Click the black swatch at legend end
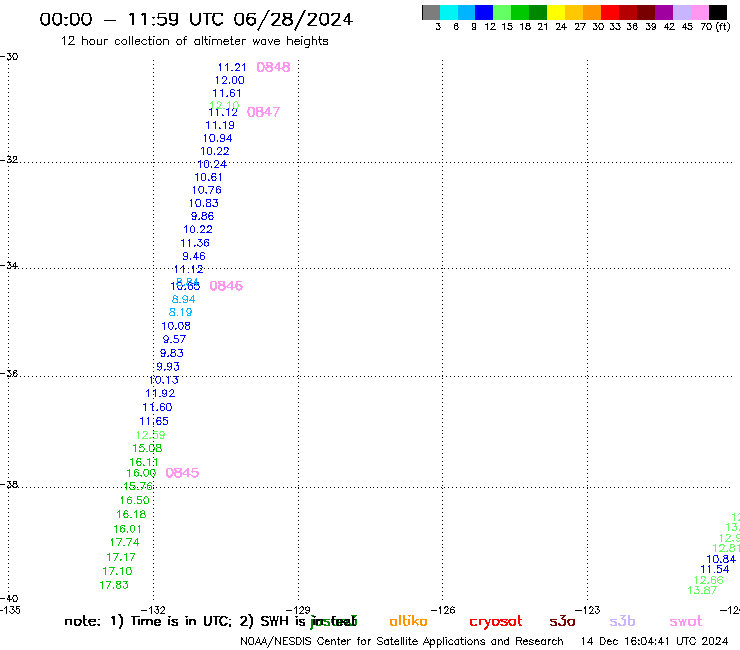Screen dimensions: 740x650 click(x=717, y=12)
